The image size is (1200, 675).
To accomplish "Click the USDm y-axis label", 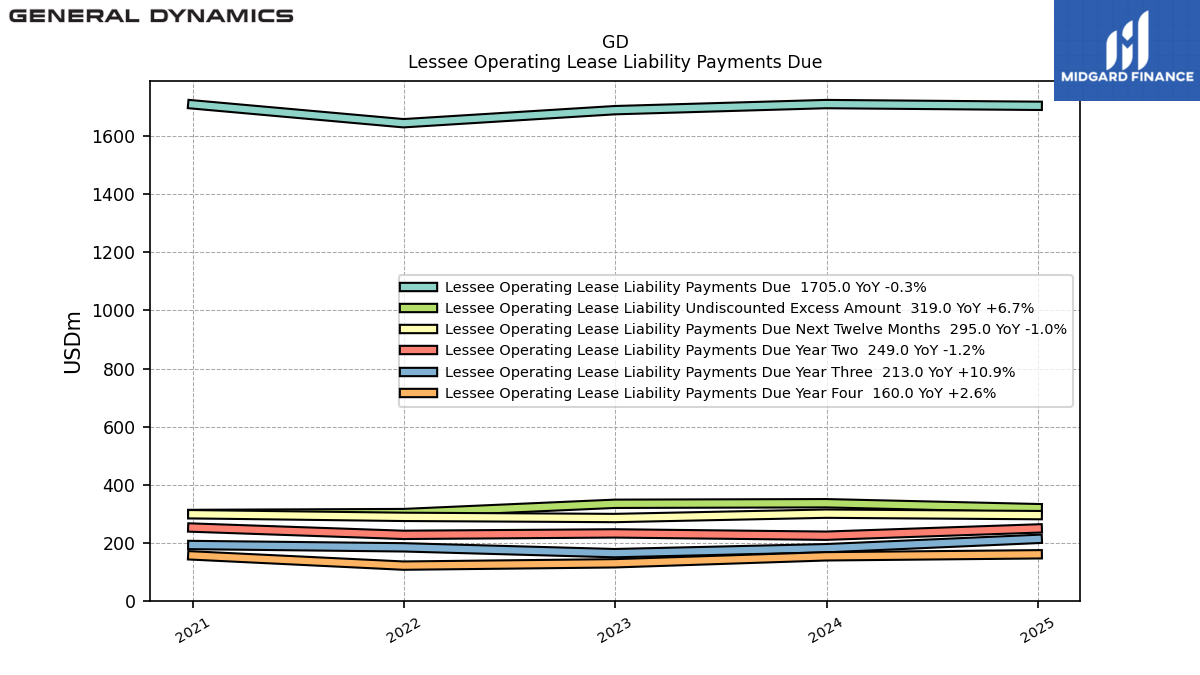I will [73, 342].
